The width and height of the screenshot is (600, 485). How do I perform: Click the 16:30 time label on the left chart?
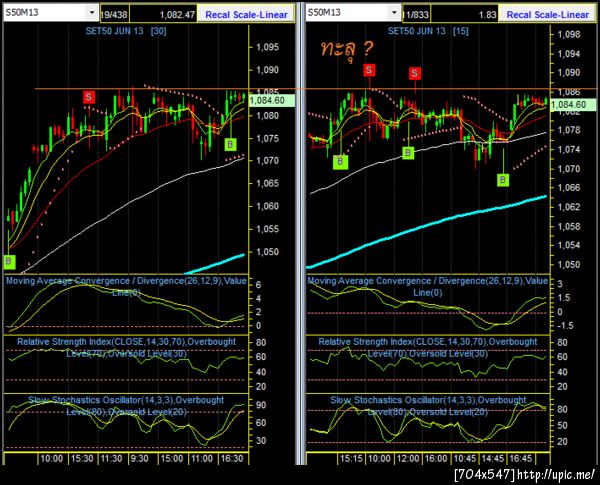point(232,458)
